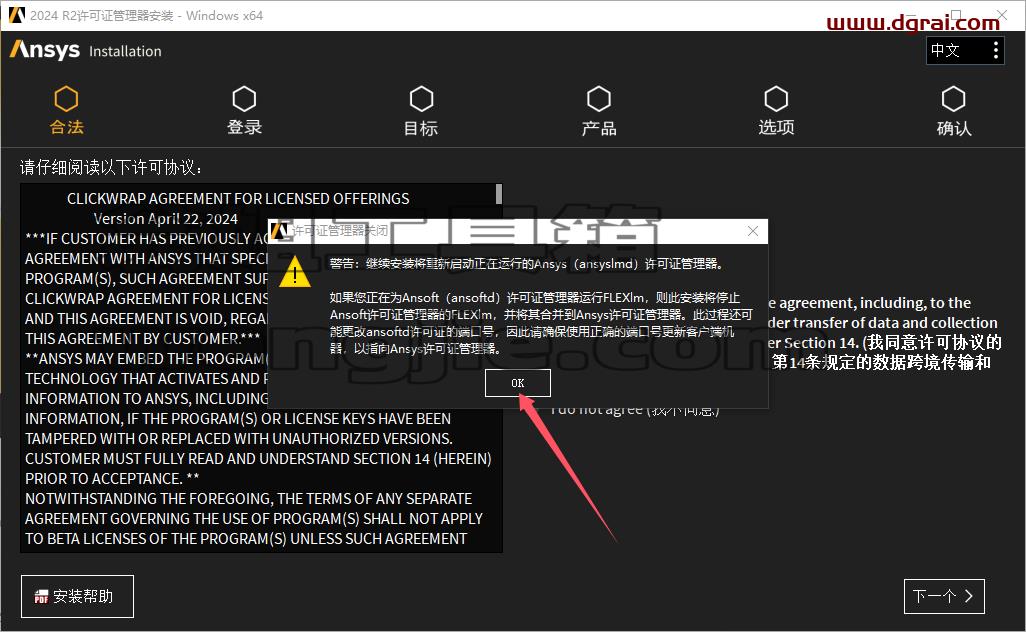
Task: Click the three-dot menu beside 中文
Action: (995, 50)
